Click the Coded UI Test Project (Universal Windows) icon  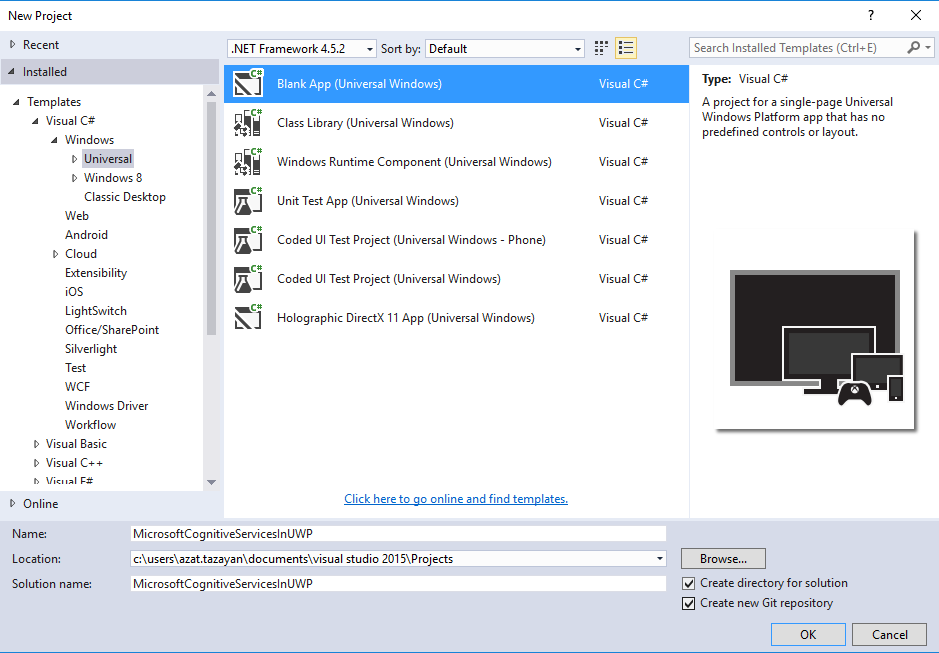248,278
